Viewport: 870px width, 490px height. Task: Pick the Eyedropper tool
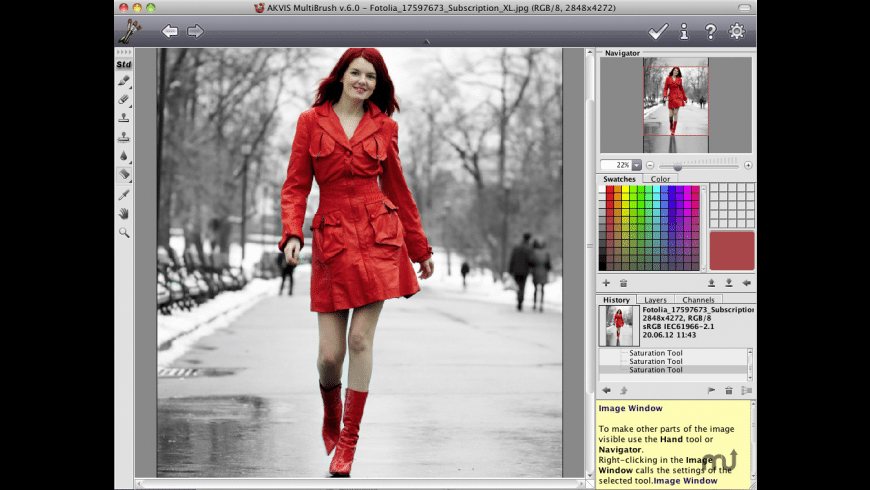pos(124,194)
